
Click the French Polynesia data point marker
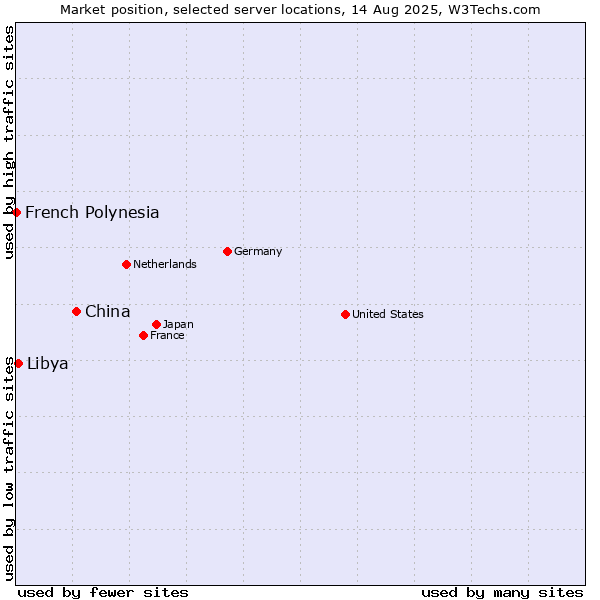(x=16, y=212)
